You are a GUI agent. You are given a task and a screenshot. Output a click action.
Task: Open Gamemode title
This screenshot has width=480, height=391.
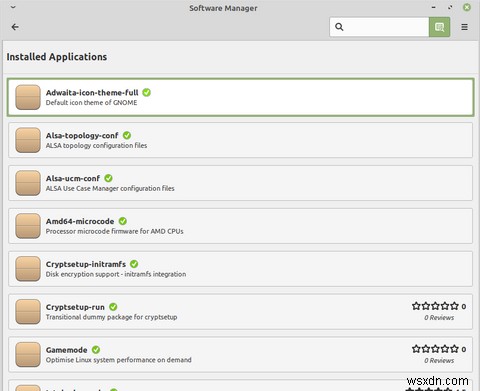tap(67, 350)
